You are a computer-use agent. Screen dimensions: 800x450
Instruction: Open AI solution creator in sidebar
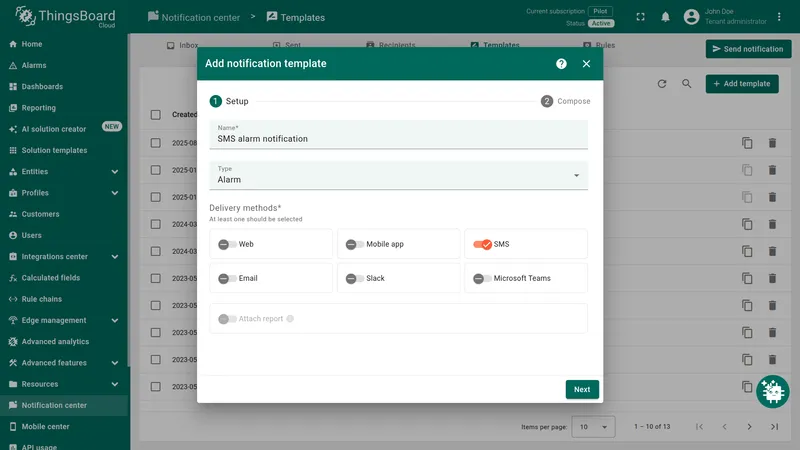click(x=54, y=129)
